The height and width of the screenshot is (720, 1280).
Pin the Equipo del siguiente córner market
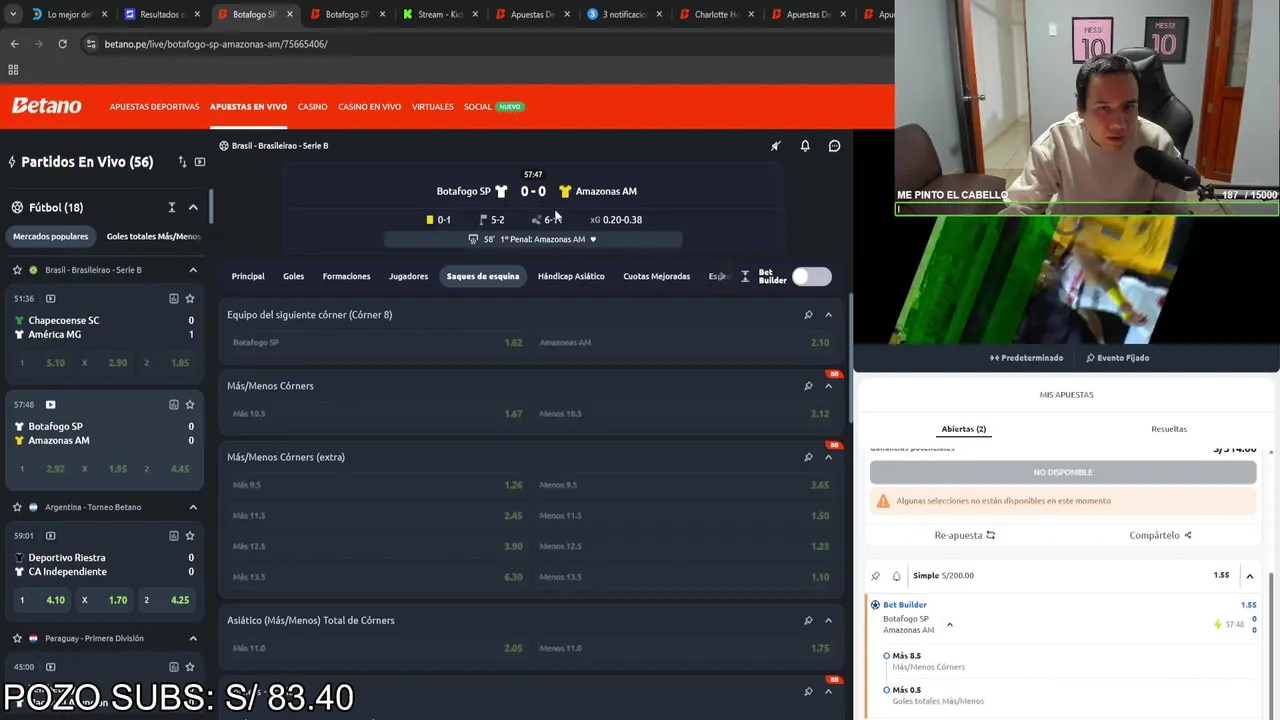tap(808, 315)
